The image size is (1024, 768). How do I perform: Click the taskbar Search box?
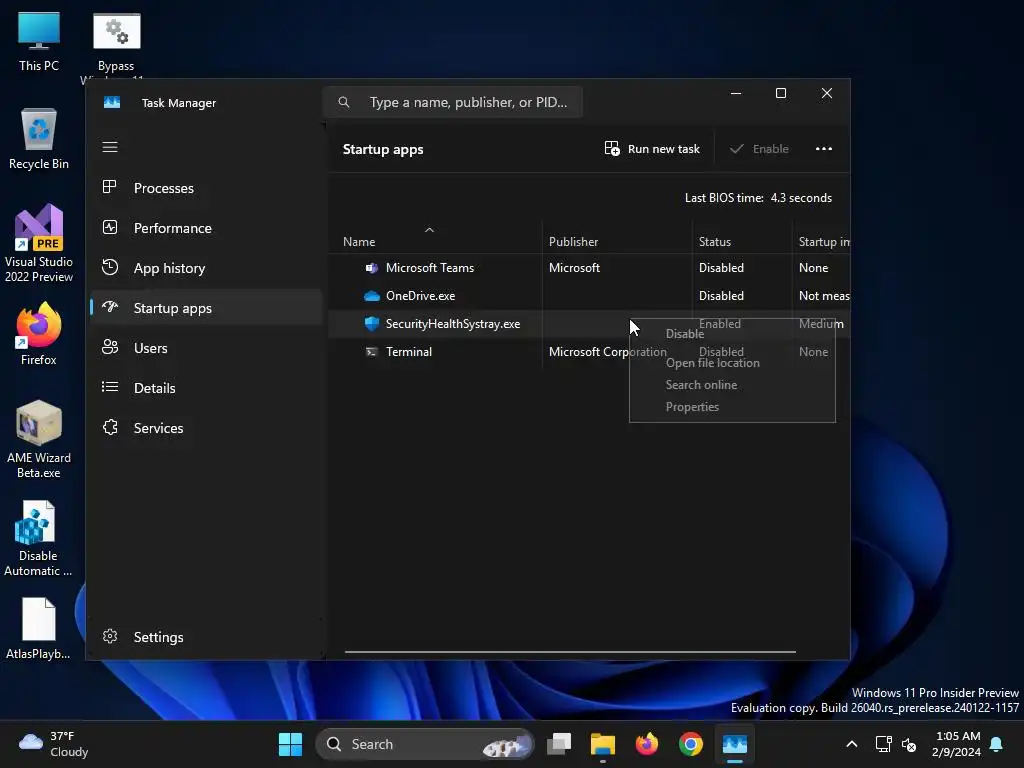point(425,744)
